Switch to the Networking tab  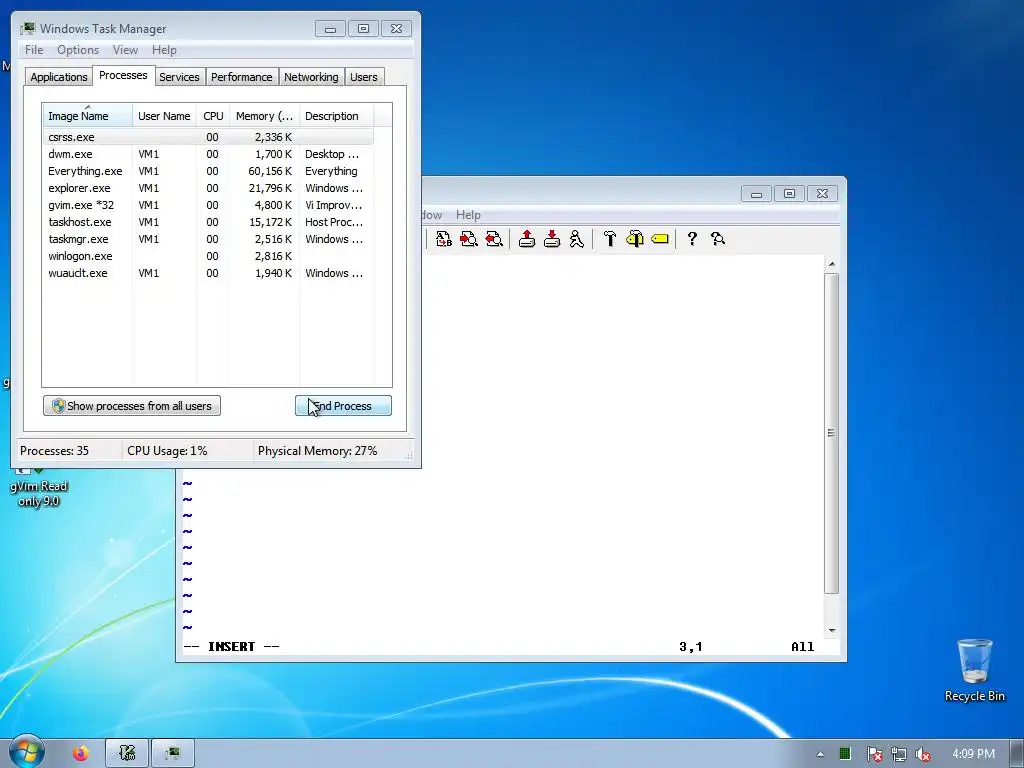pos(311,77)
